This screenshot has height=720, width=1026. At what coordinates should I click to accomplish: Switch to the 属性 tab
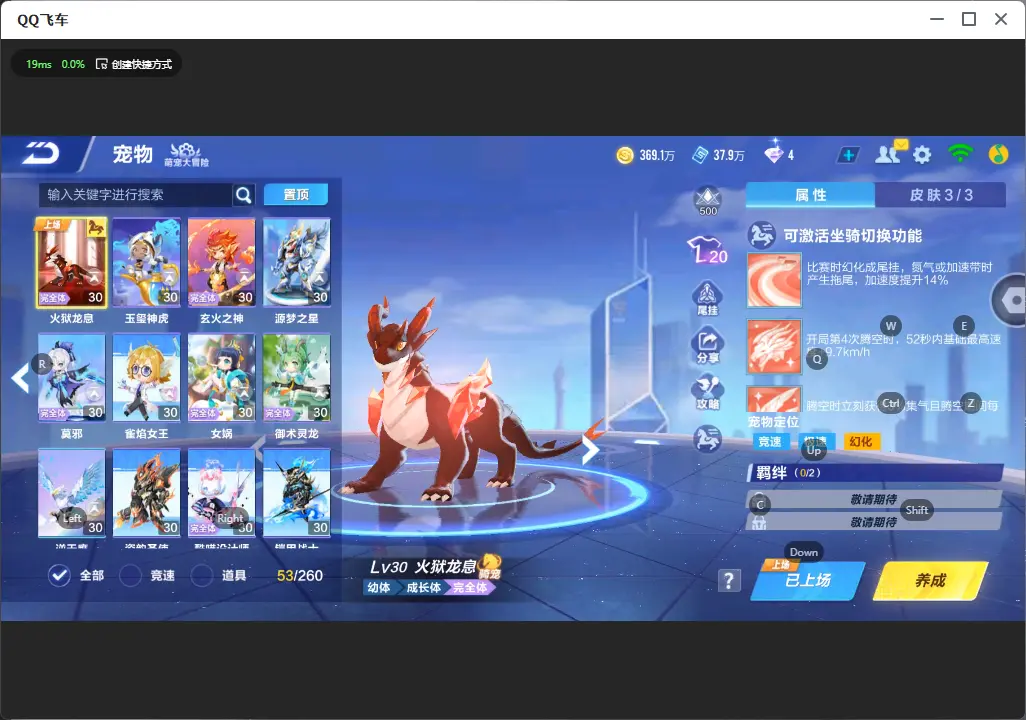pyautogui.click(x=810, y=195)
